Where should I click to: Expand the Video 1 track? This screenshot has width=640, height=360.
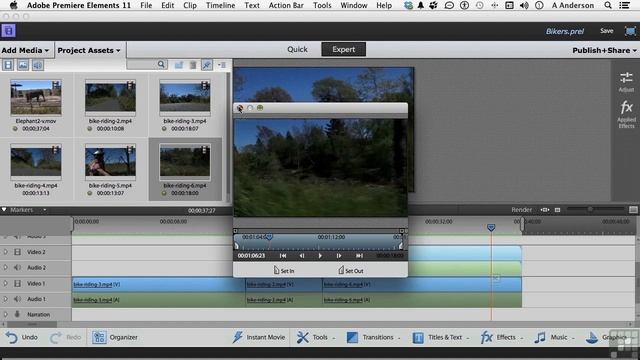5,283
